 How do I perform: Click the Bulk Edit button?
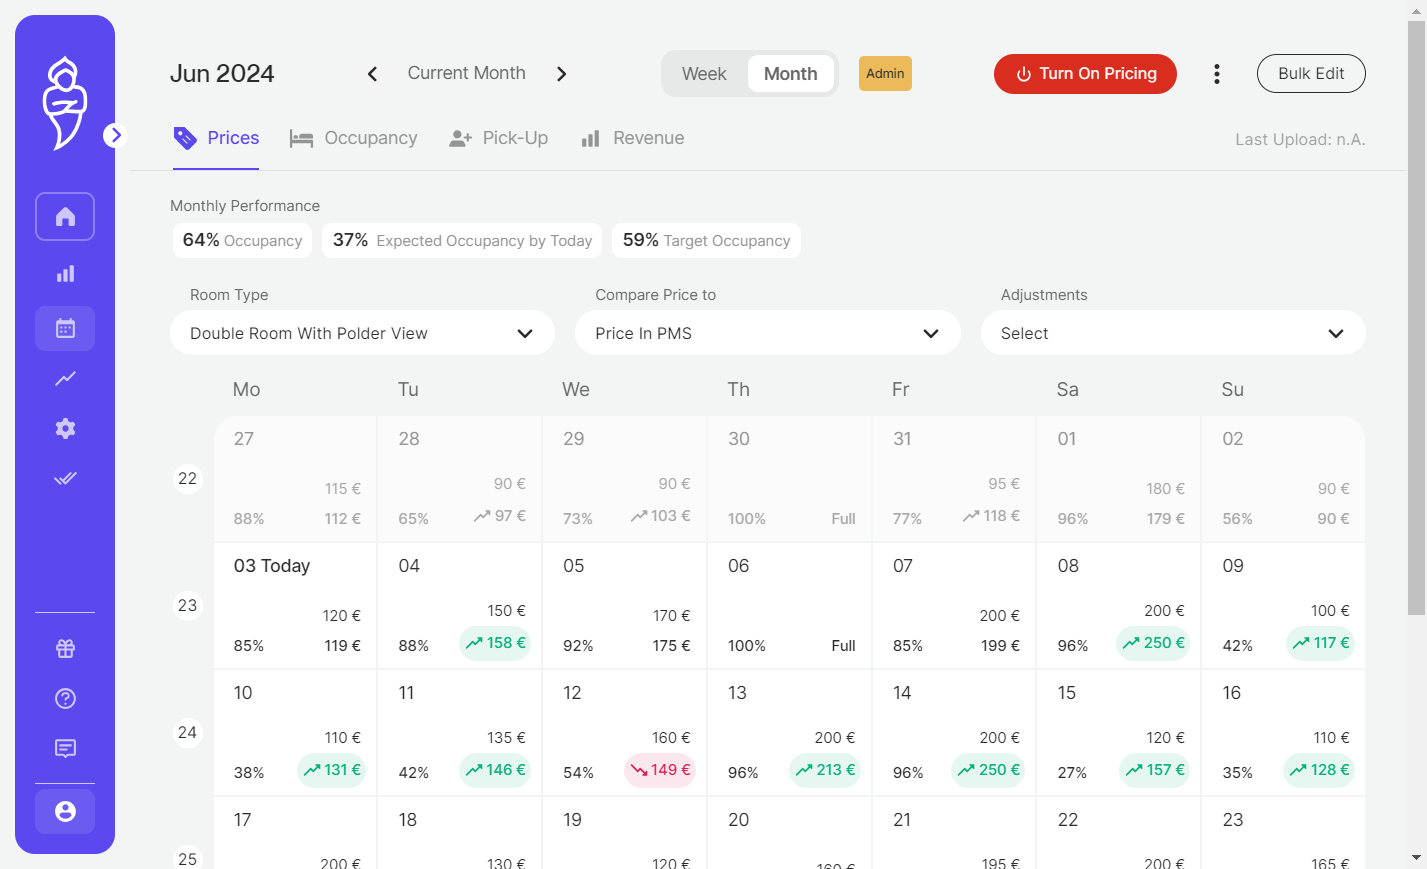(x=1311, y=74)
